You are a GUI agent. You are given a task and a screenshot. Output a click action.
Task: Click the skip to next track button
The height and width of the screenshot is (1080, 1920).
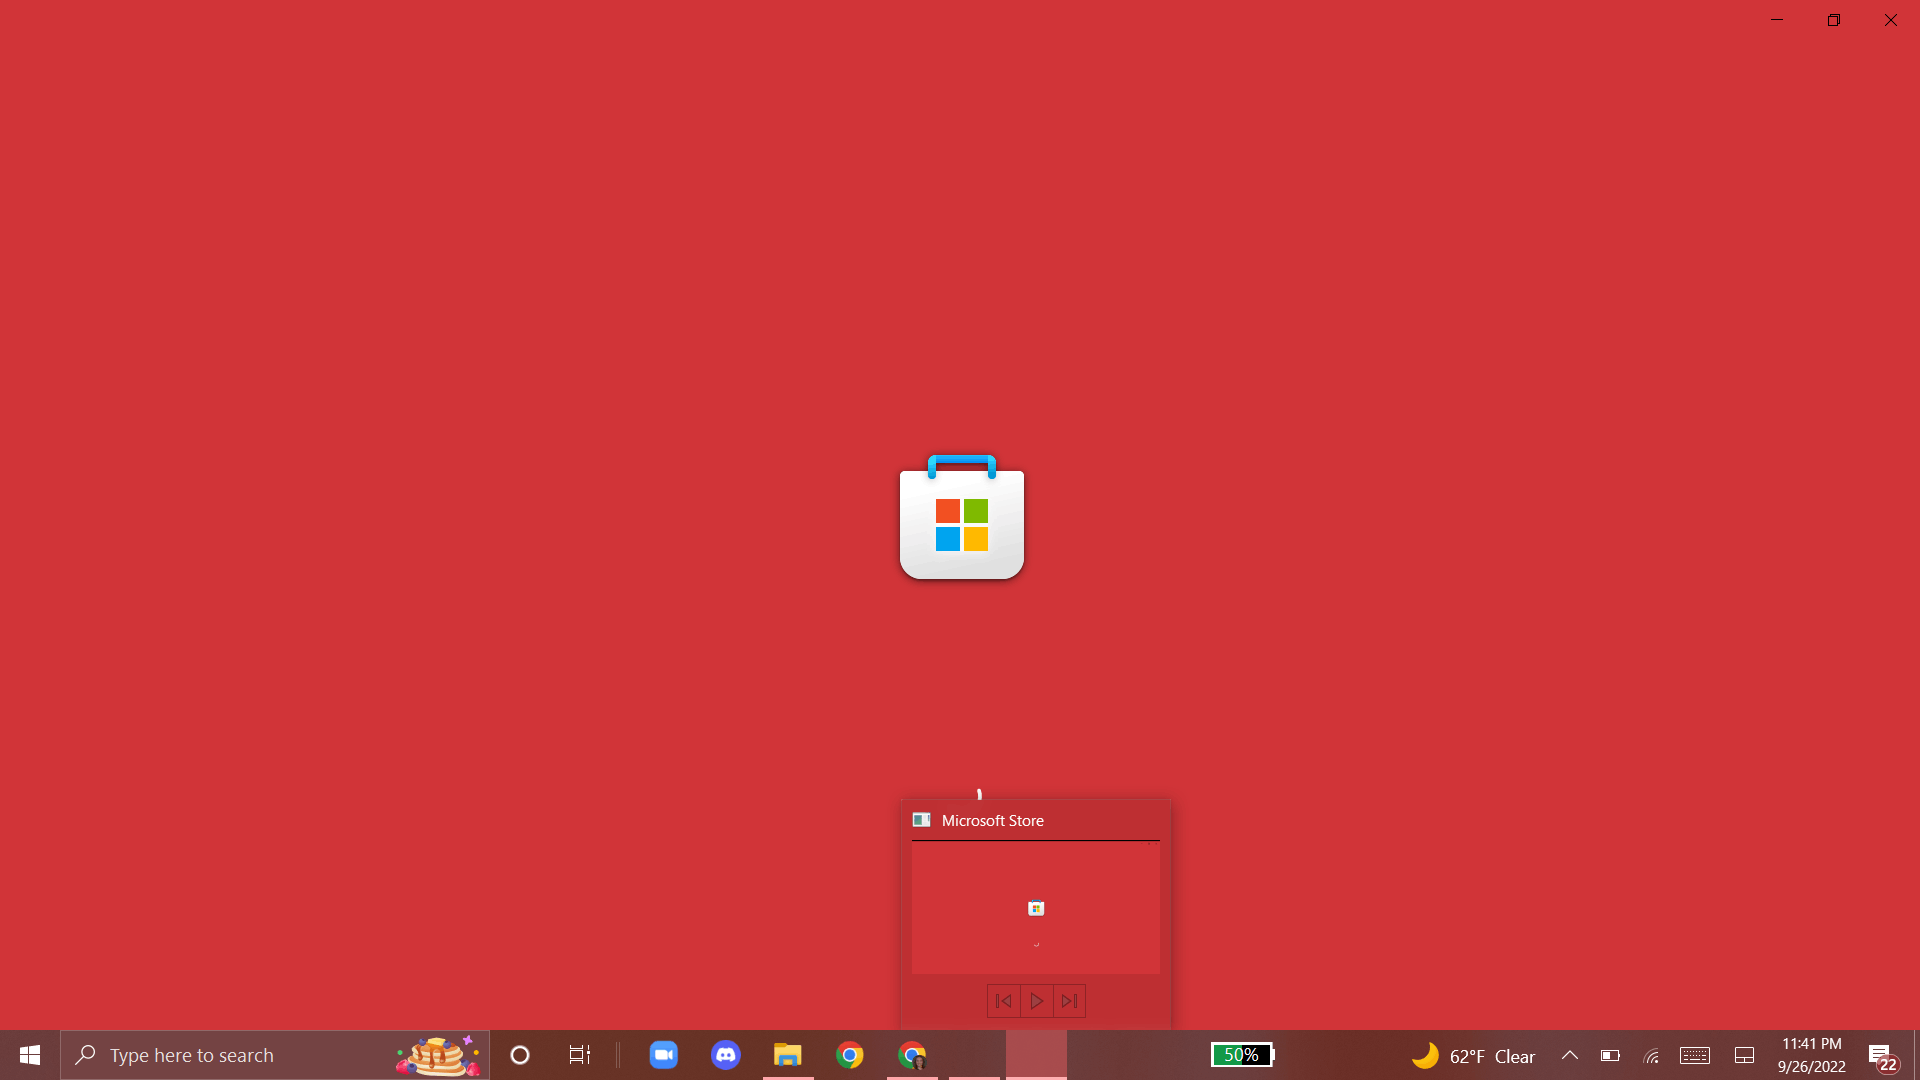click(1069, 1001)
